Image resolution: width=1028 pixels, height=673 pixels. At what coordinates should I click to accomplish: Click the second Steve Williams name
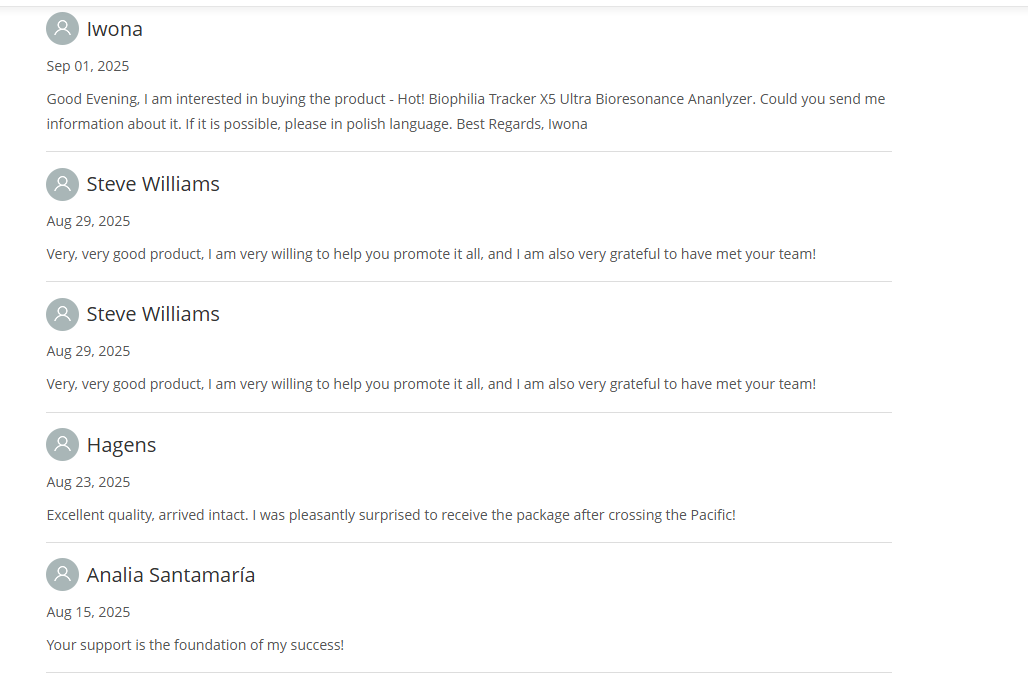coord(153,314)
